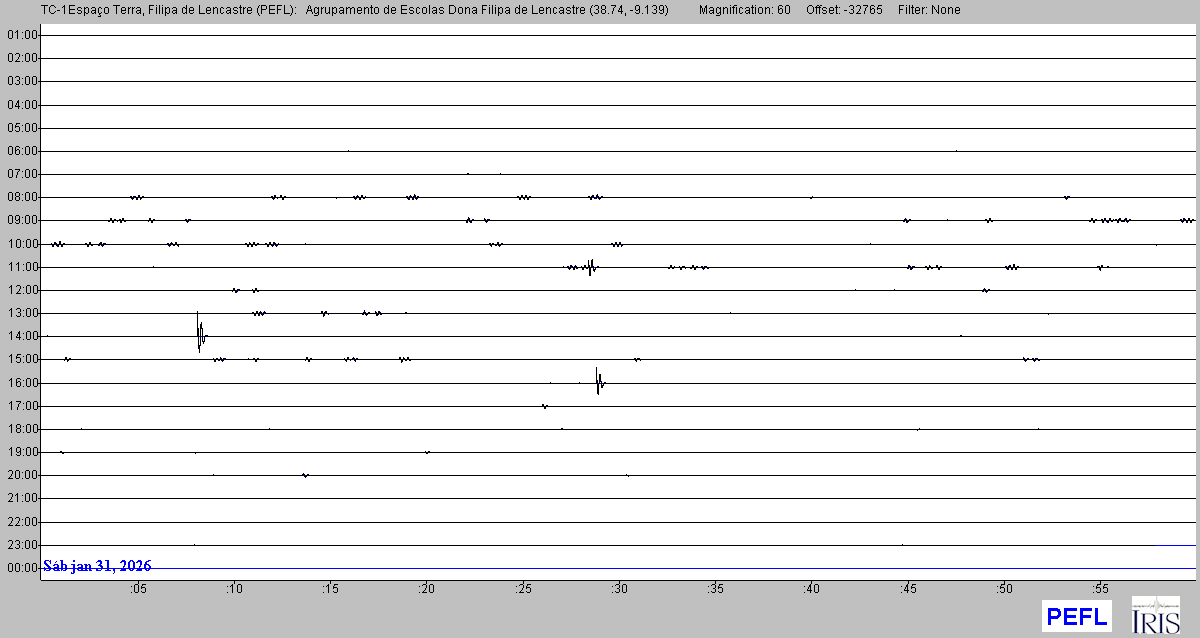1200x638 pixels.
Task: Select the 08:00 hour label
Action: tap(22, 197)
